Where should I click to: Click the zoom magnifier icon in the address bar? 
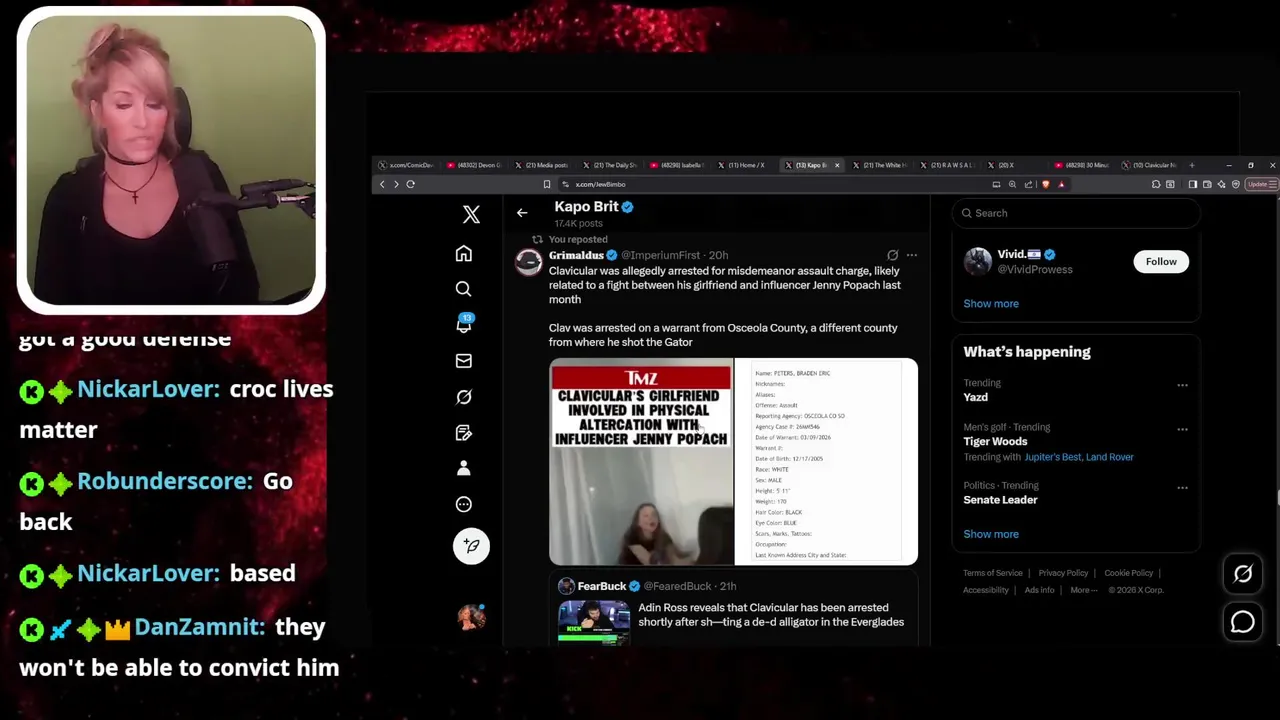pyautogui.click(x=1012, y=184)
